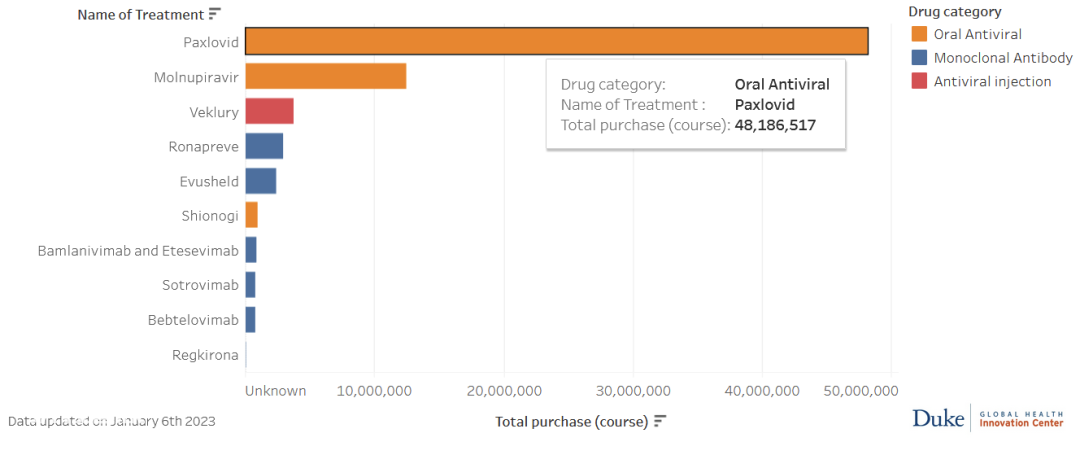This screenshot has width=1080, height=455.
Task: Select the Ronapreve blue bar
Action: (x=264, y=146)
